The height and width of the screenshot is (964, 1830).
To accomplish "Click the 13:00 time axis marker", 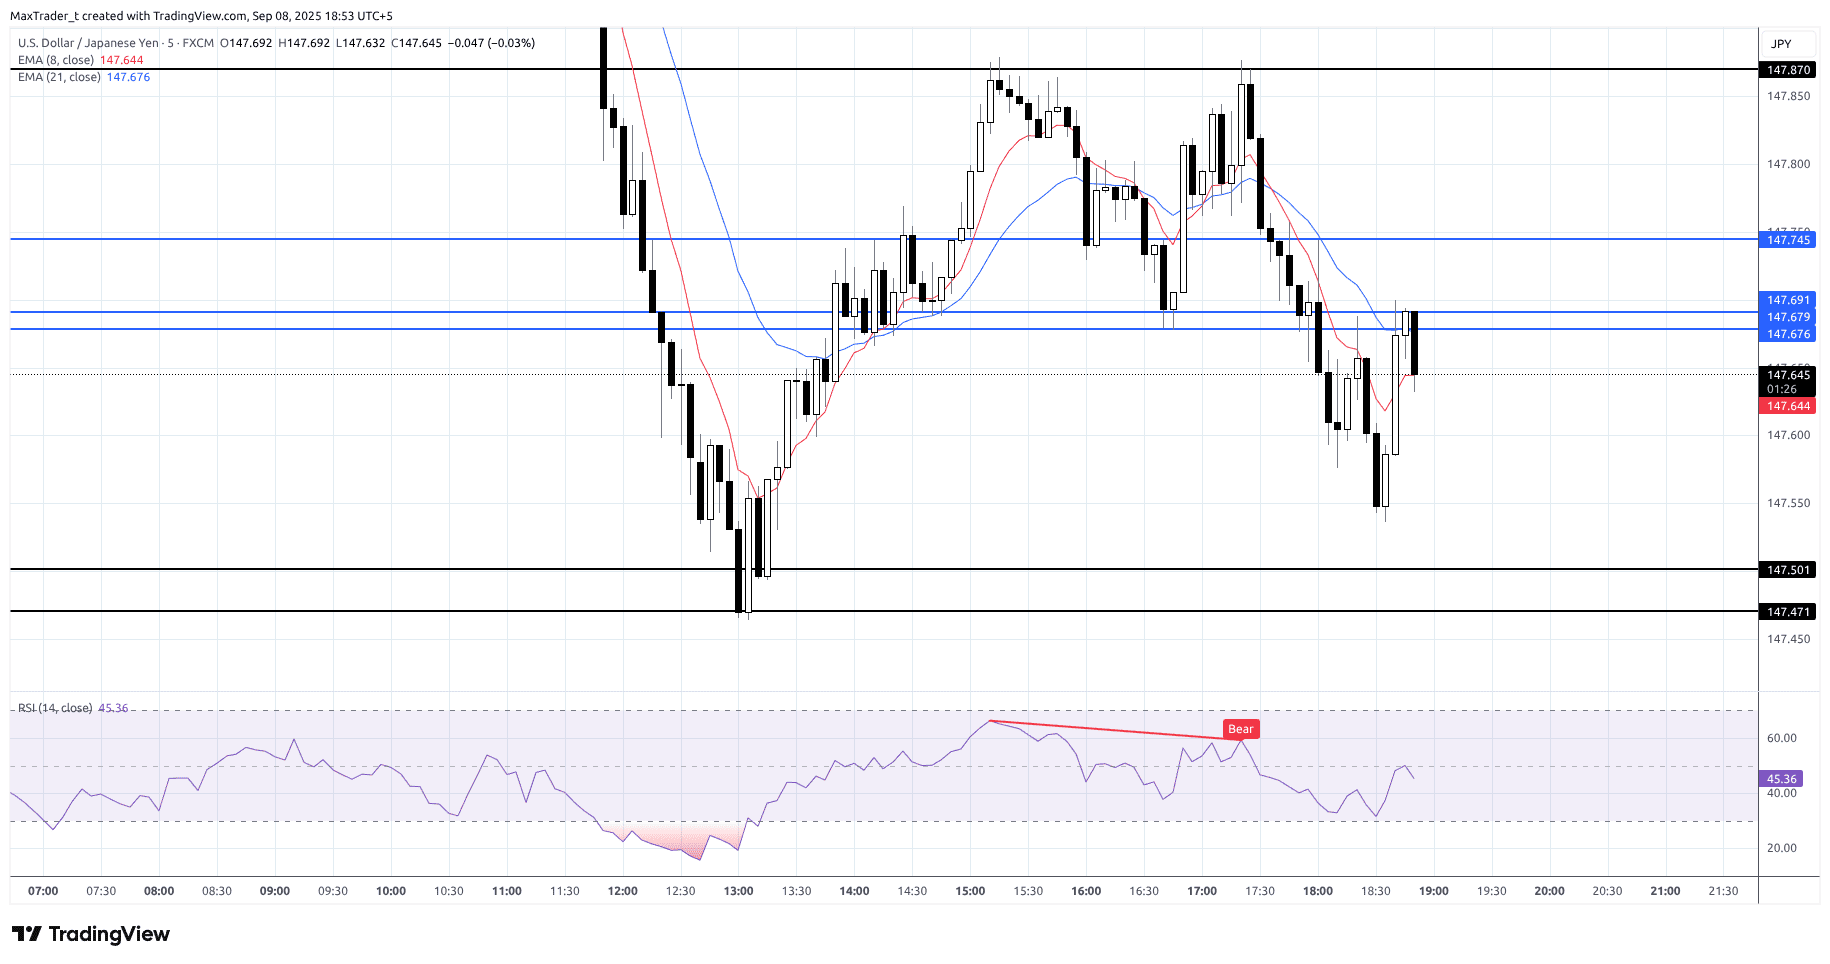I will point(738,891).
